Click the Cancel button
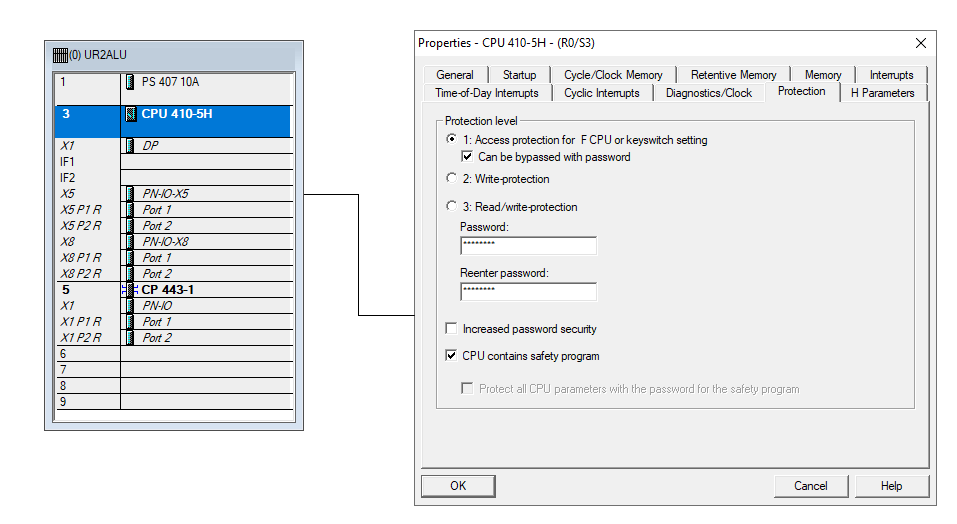 pyautogui.click(x=811, y=486)
